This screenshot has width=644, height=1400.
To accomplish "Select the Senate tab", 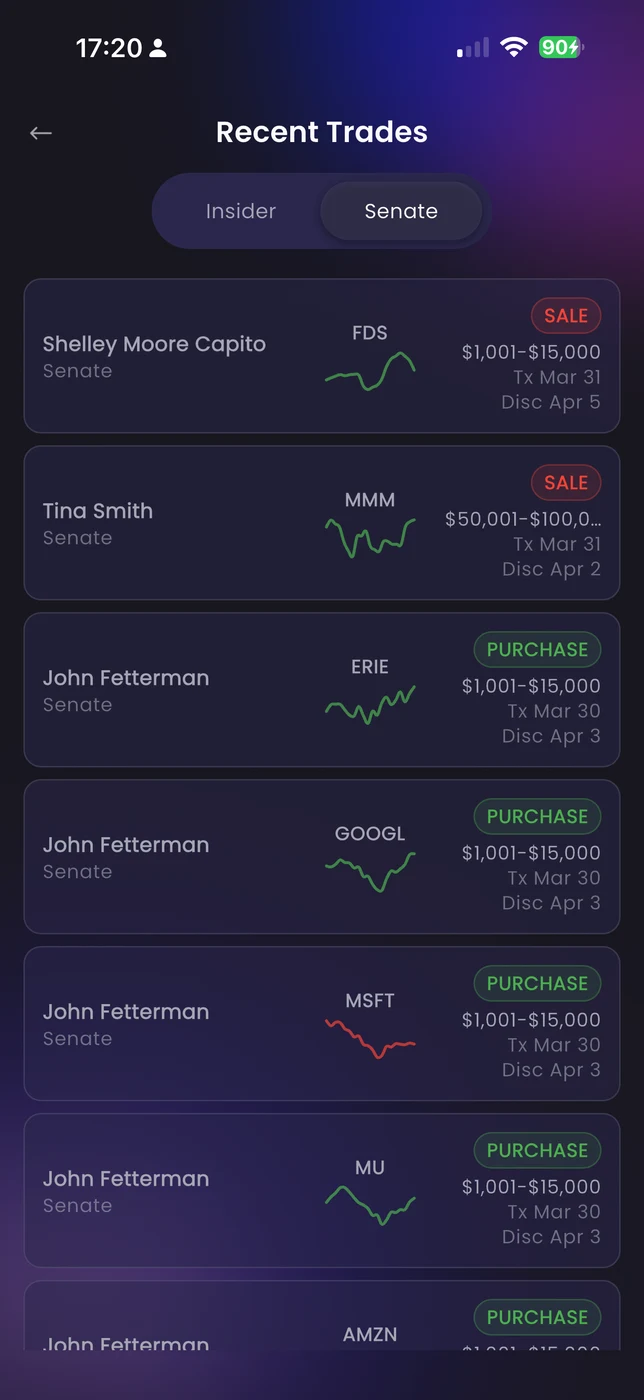I will click(x=401, y=211).
